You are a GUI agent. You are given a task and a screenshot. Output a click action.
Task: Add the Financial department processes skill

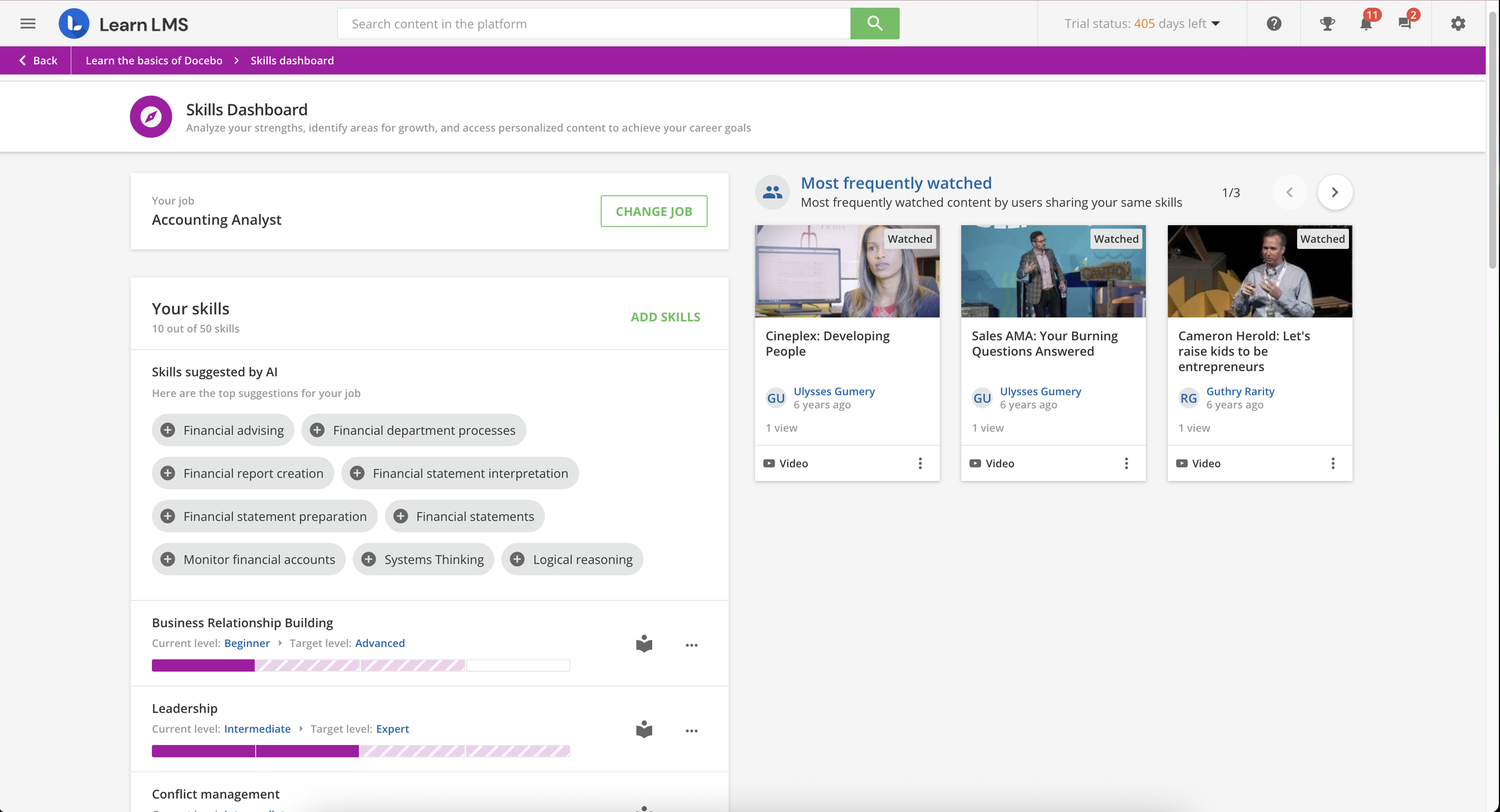point(414,430)
